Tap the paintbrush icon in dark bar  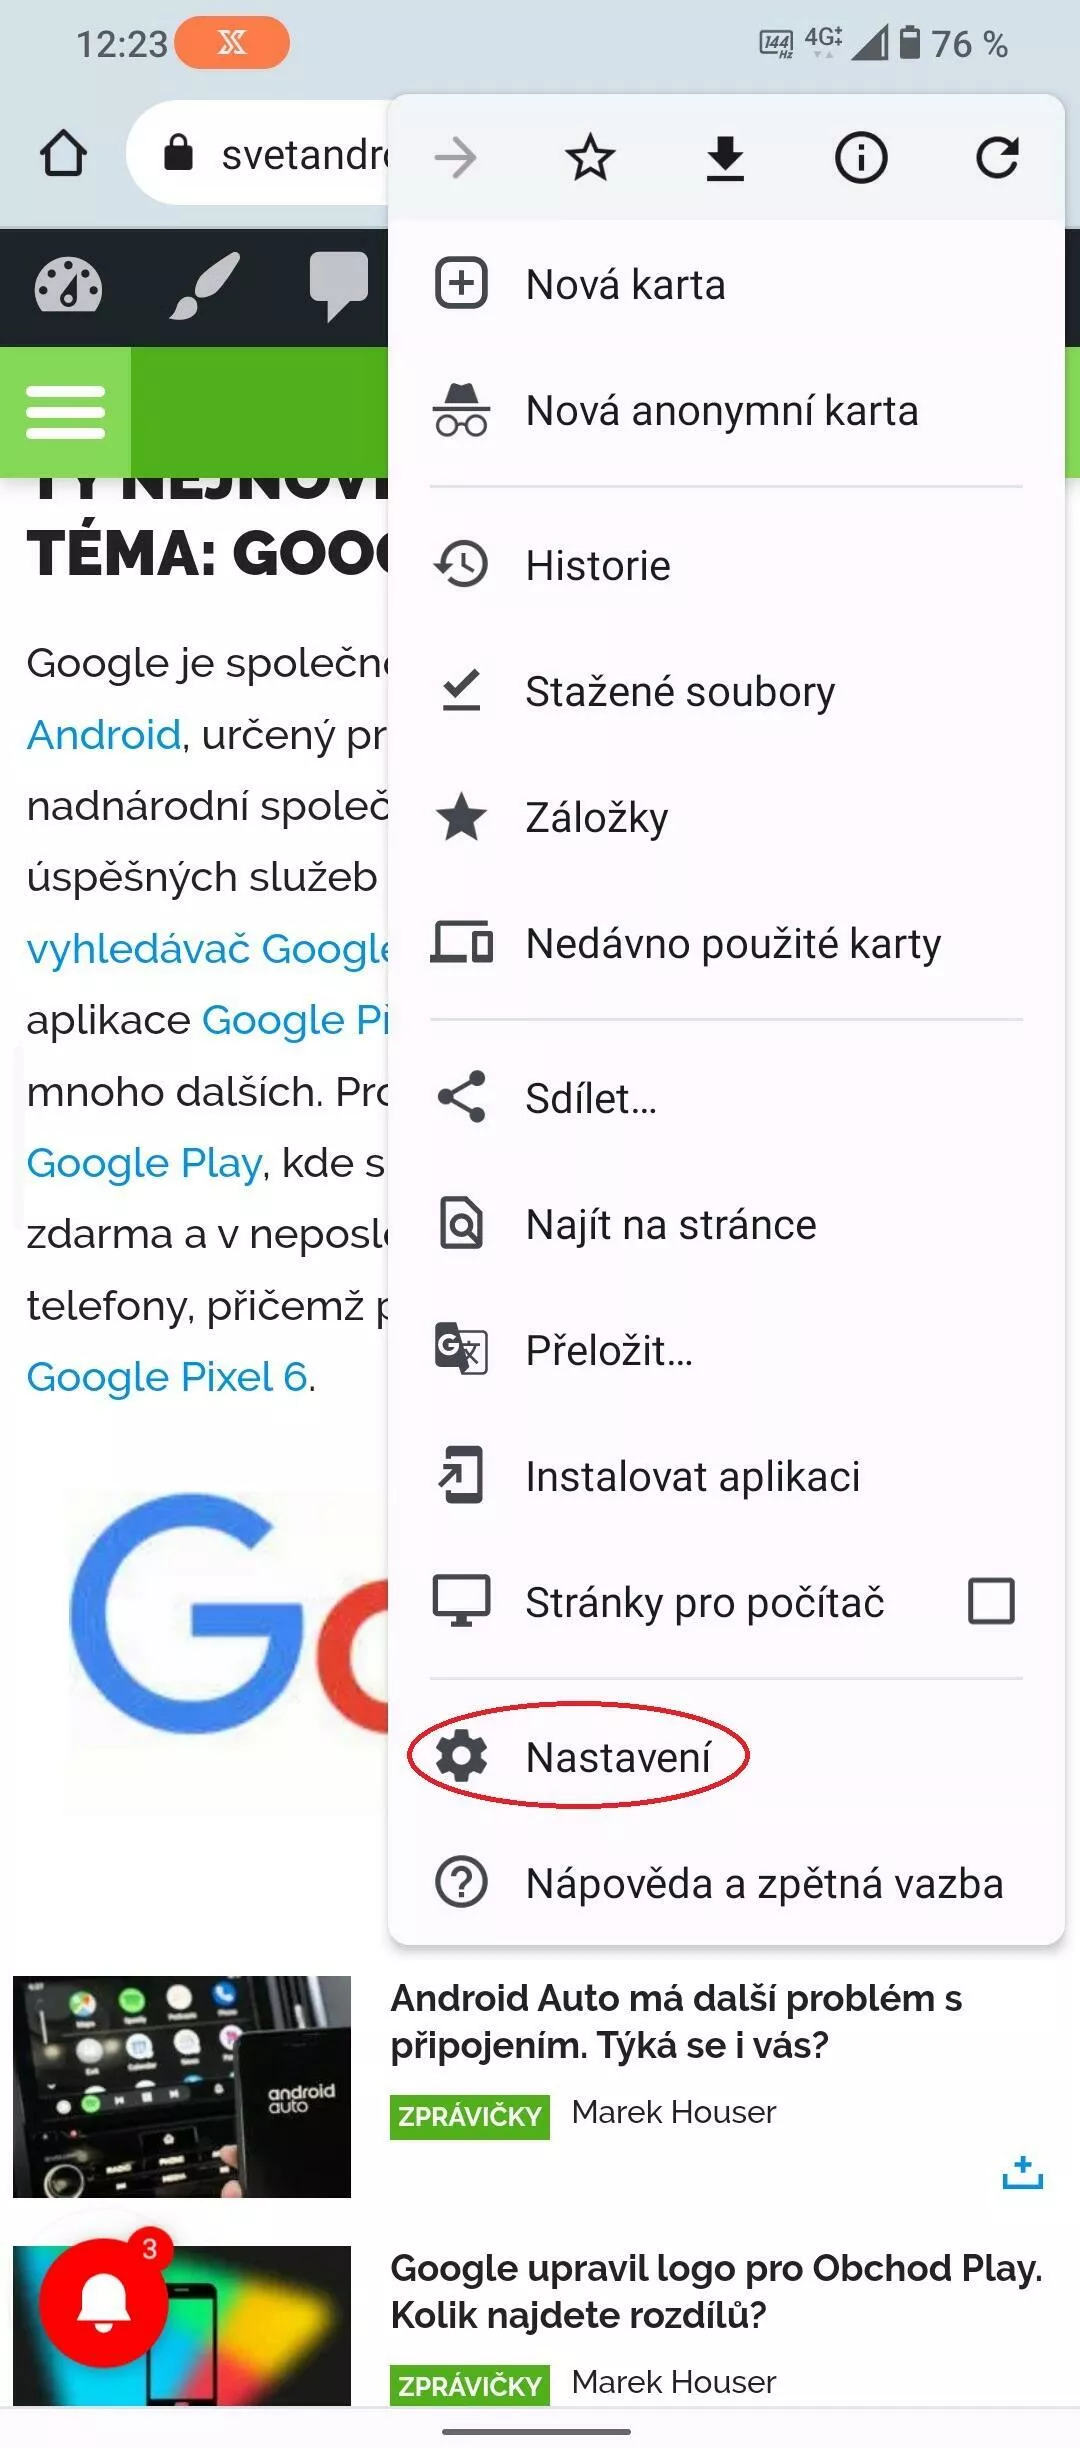[x=204, y=286]
